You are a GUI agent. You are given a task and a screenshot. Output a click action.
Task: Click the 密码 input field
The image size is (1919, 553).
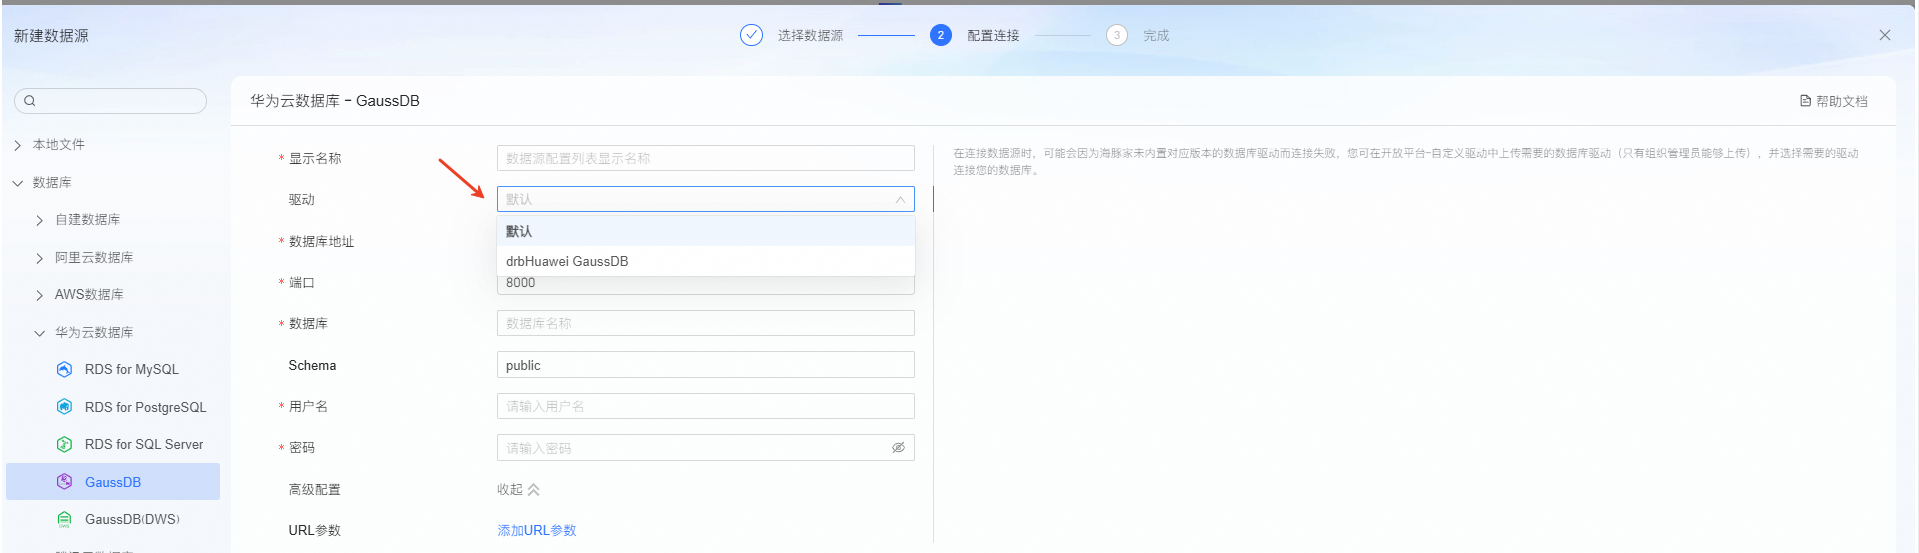(706, 448)
